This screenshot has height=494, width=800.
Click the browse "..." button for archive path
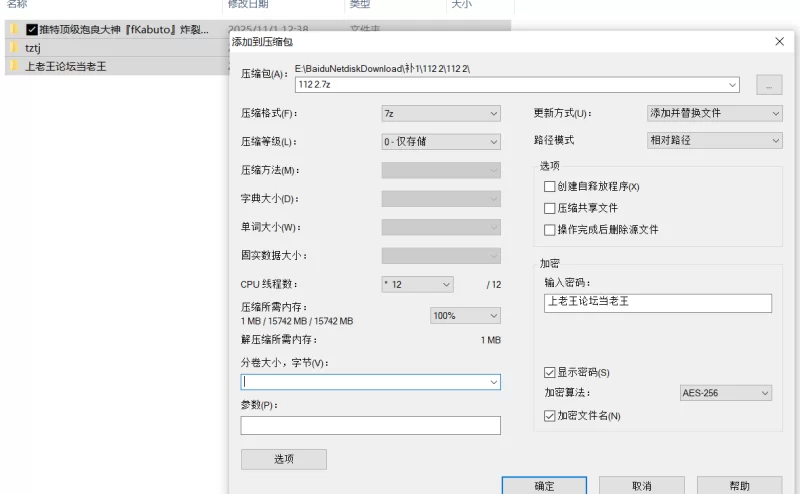click(768, 85)
